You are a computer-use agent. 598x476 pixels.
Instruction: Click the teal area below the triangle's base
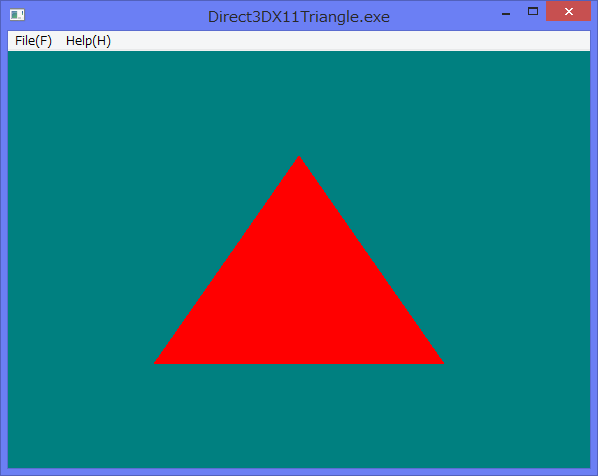299,416
